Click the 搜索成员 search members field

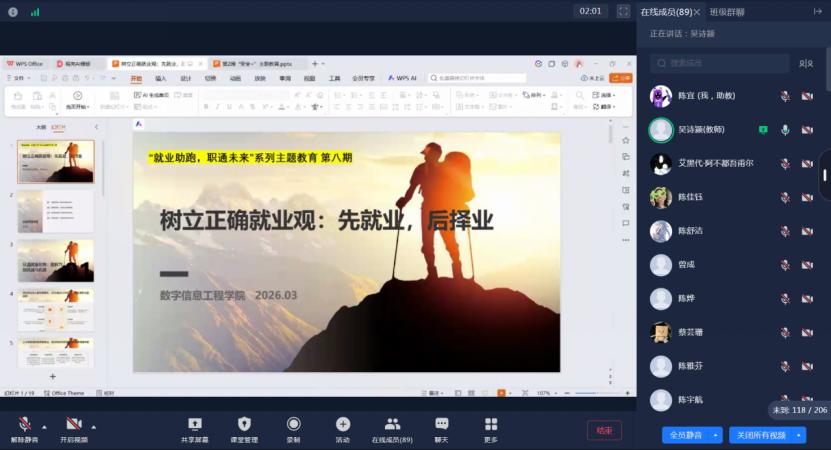(x=720, y=63)
